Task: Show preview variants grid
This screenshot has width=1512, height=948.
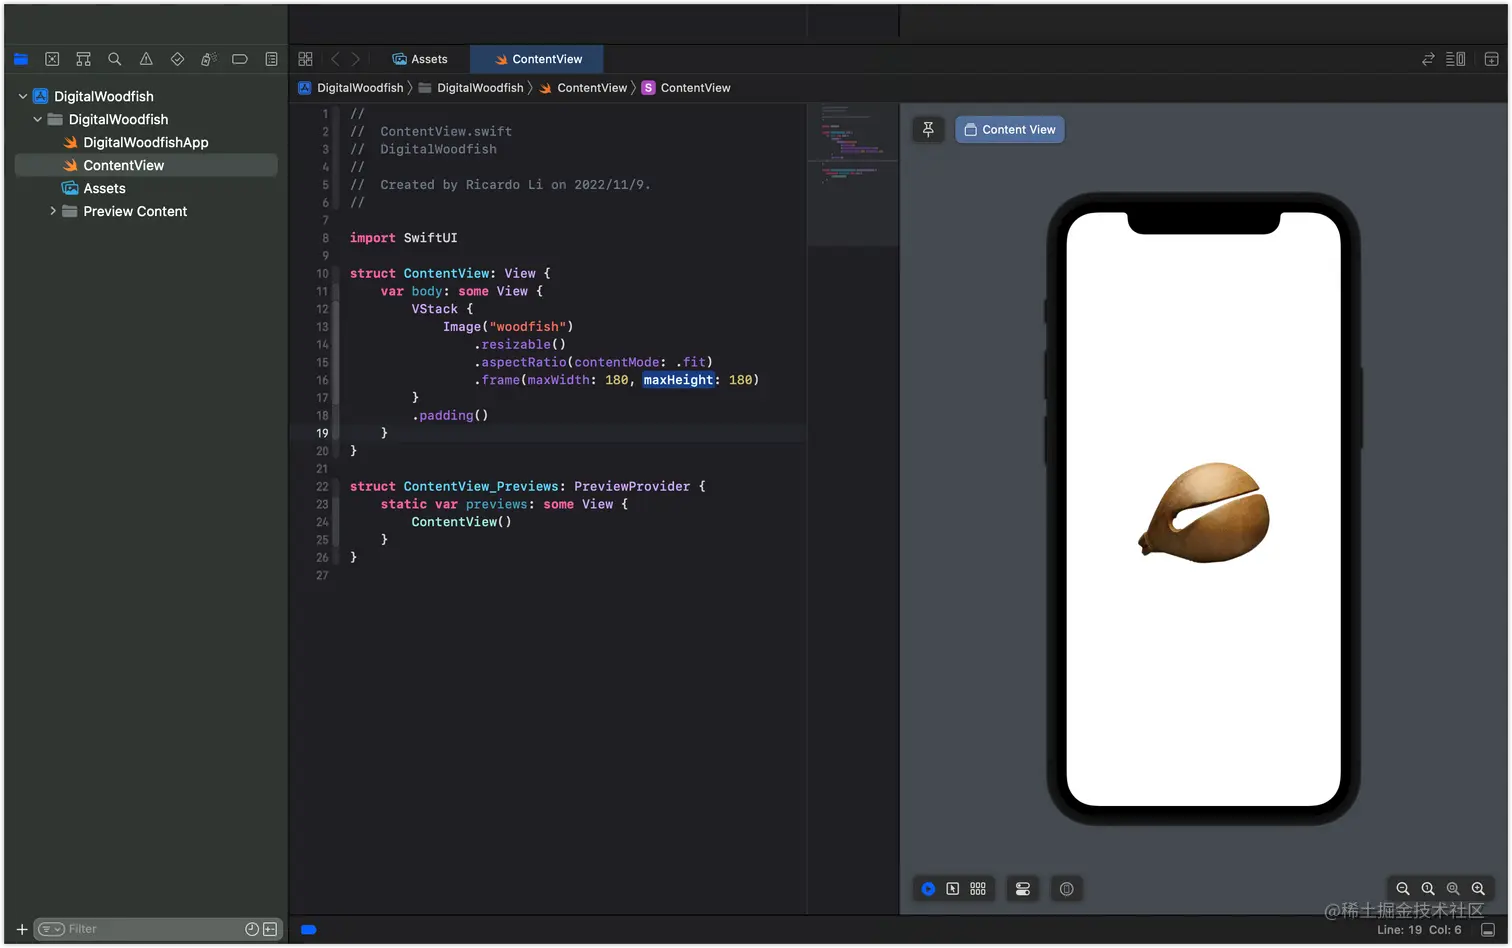Action: coord(978,889)
